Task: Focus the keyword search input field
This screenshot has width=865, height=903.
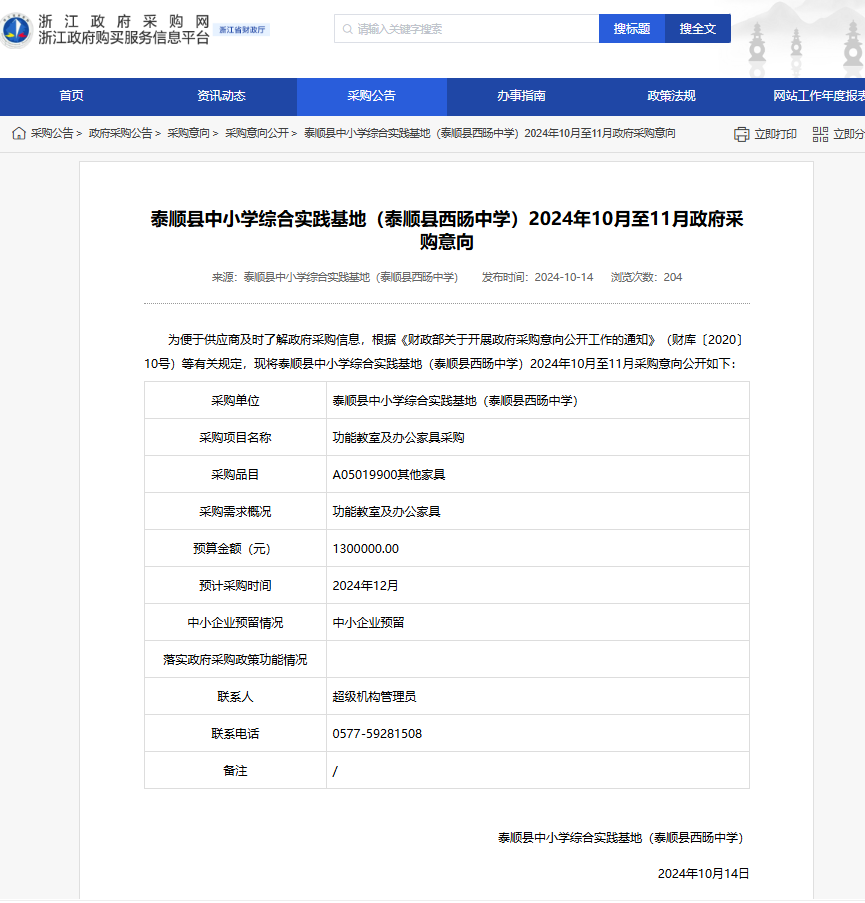Action: point(466,29)
